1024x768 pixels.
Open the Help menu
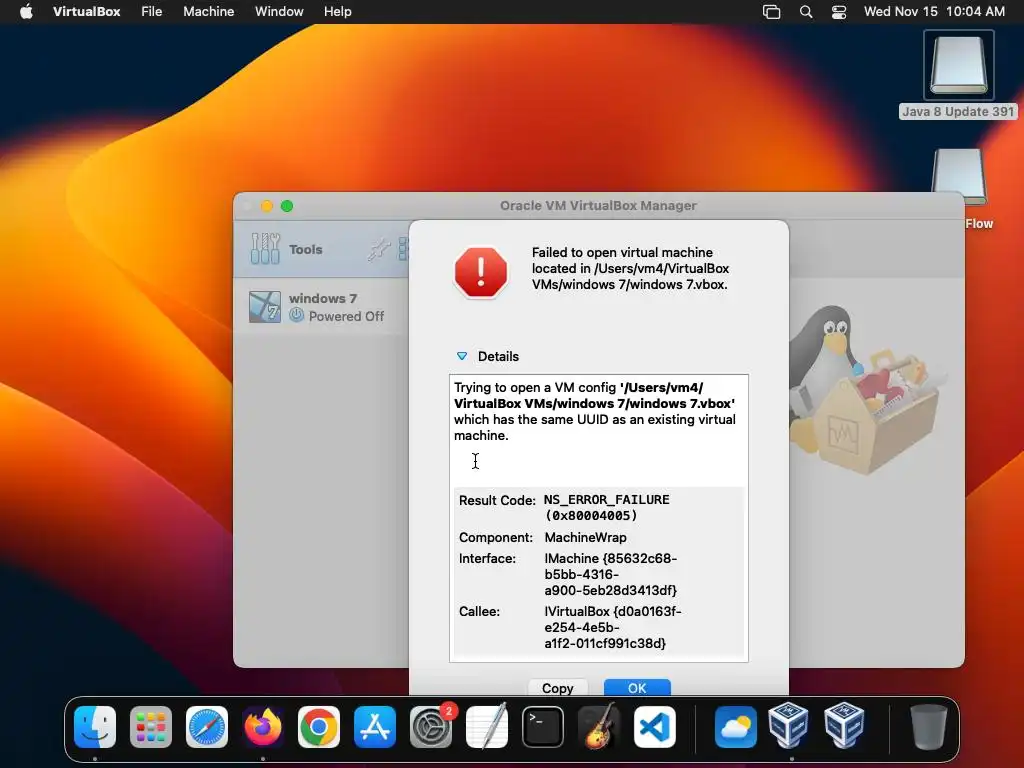click(338, 12)
